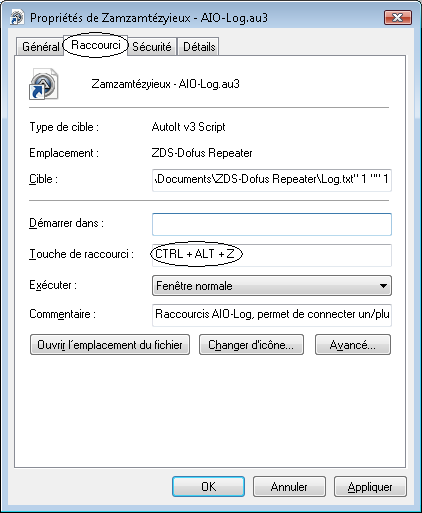The image size is (422, 513).
Task: Click the Touche de raccourci field
Action: point(272,255)
